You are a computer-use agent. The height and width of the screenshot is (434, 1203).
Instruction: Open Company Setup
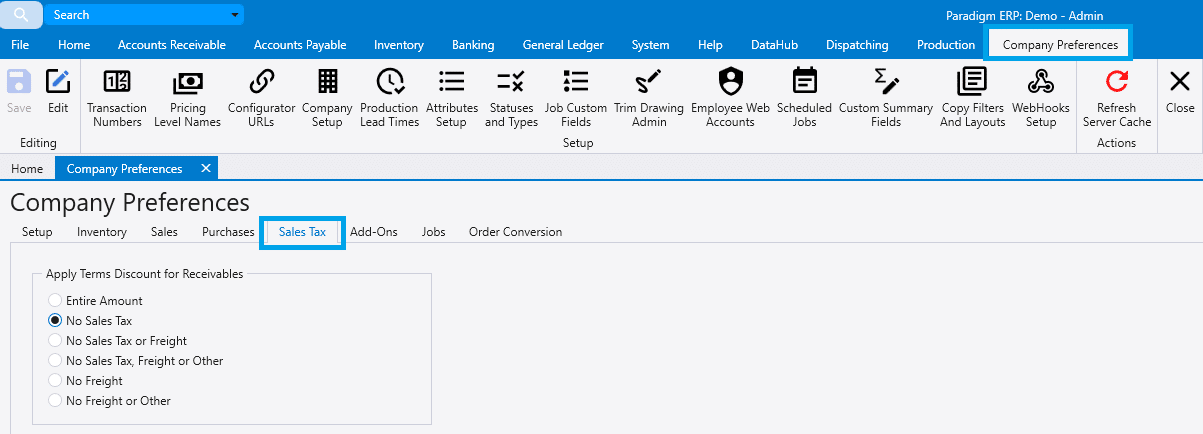(x=327, y=98)
